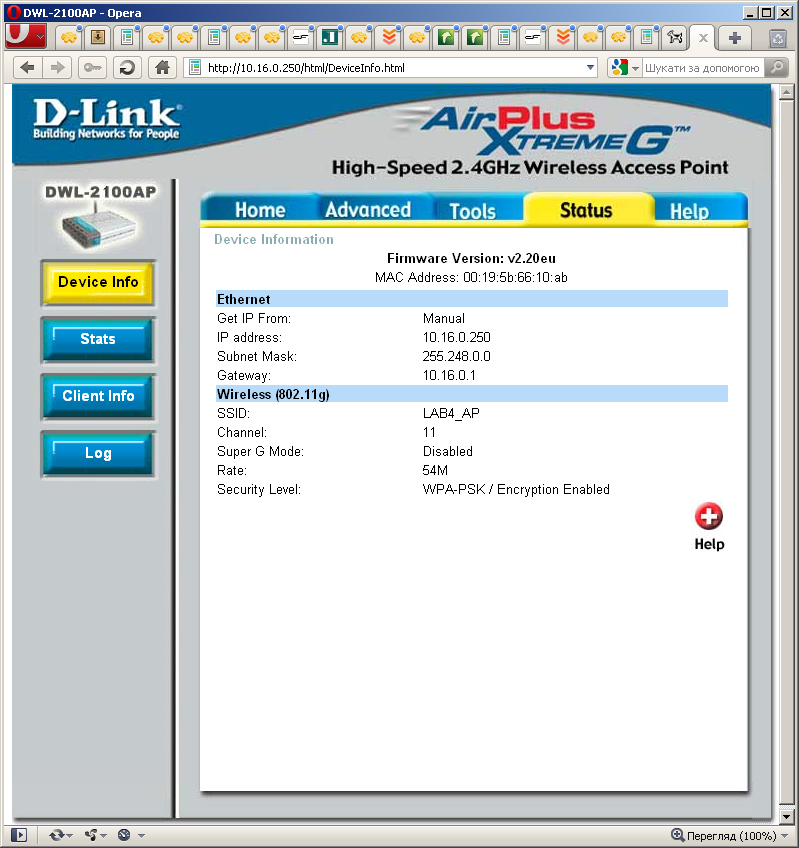Click the page scrollbar up arrow
799x848 pixels.
coord(786,92)
